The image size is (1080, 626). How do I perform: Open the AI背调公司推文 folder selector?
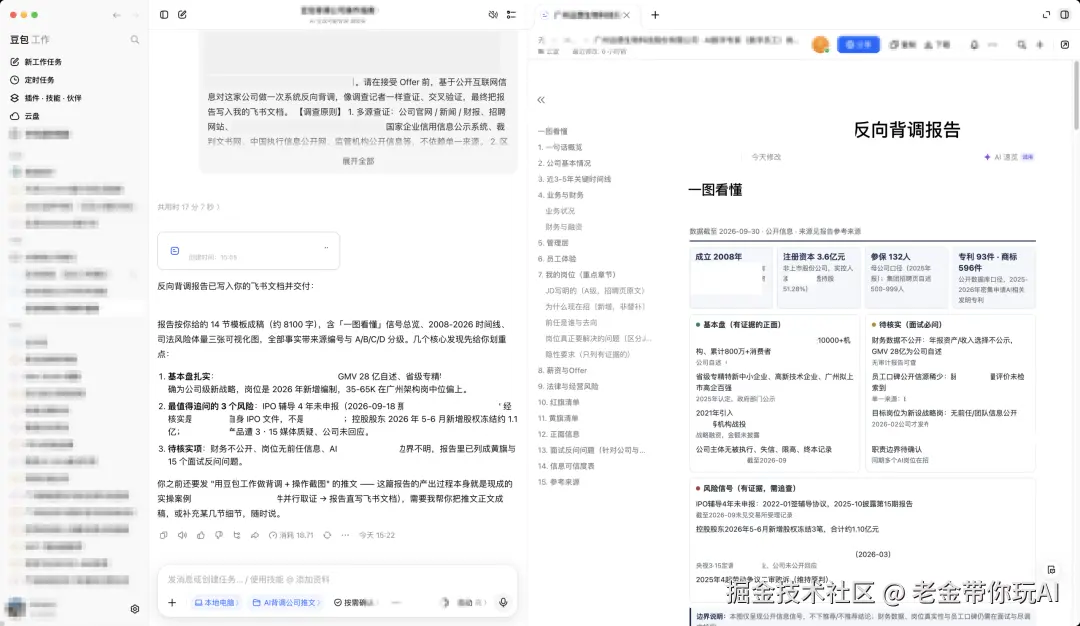pos(287,603)
